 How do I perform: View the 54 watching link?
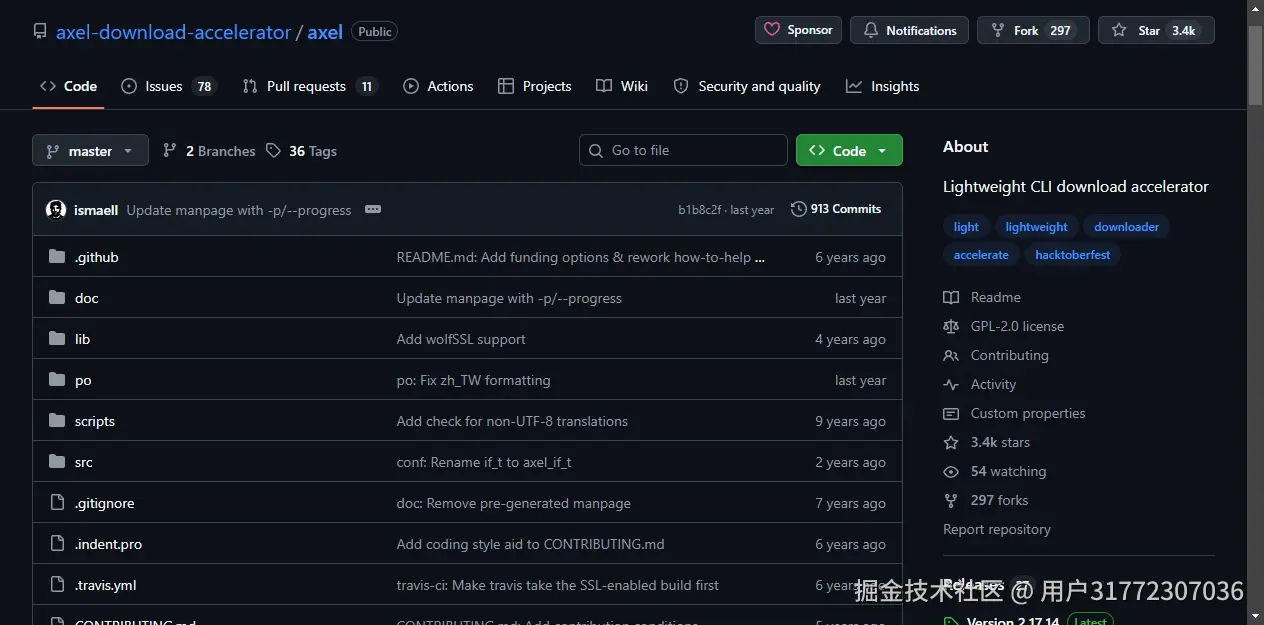click(x=995, y=471)
